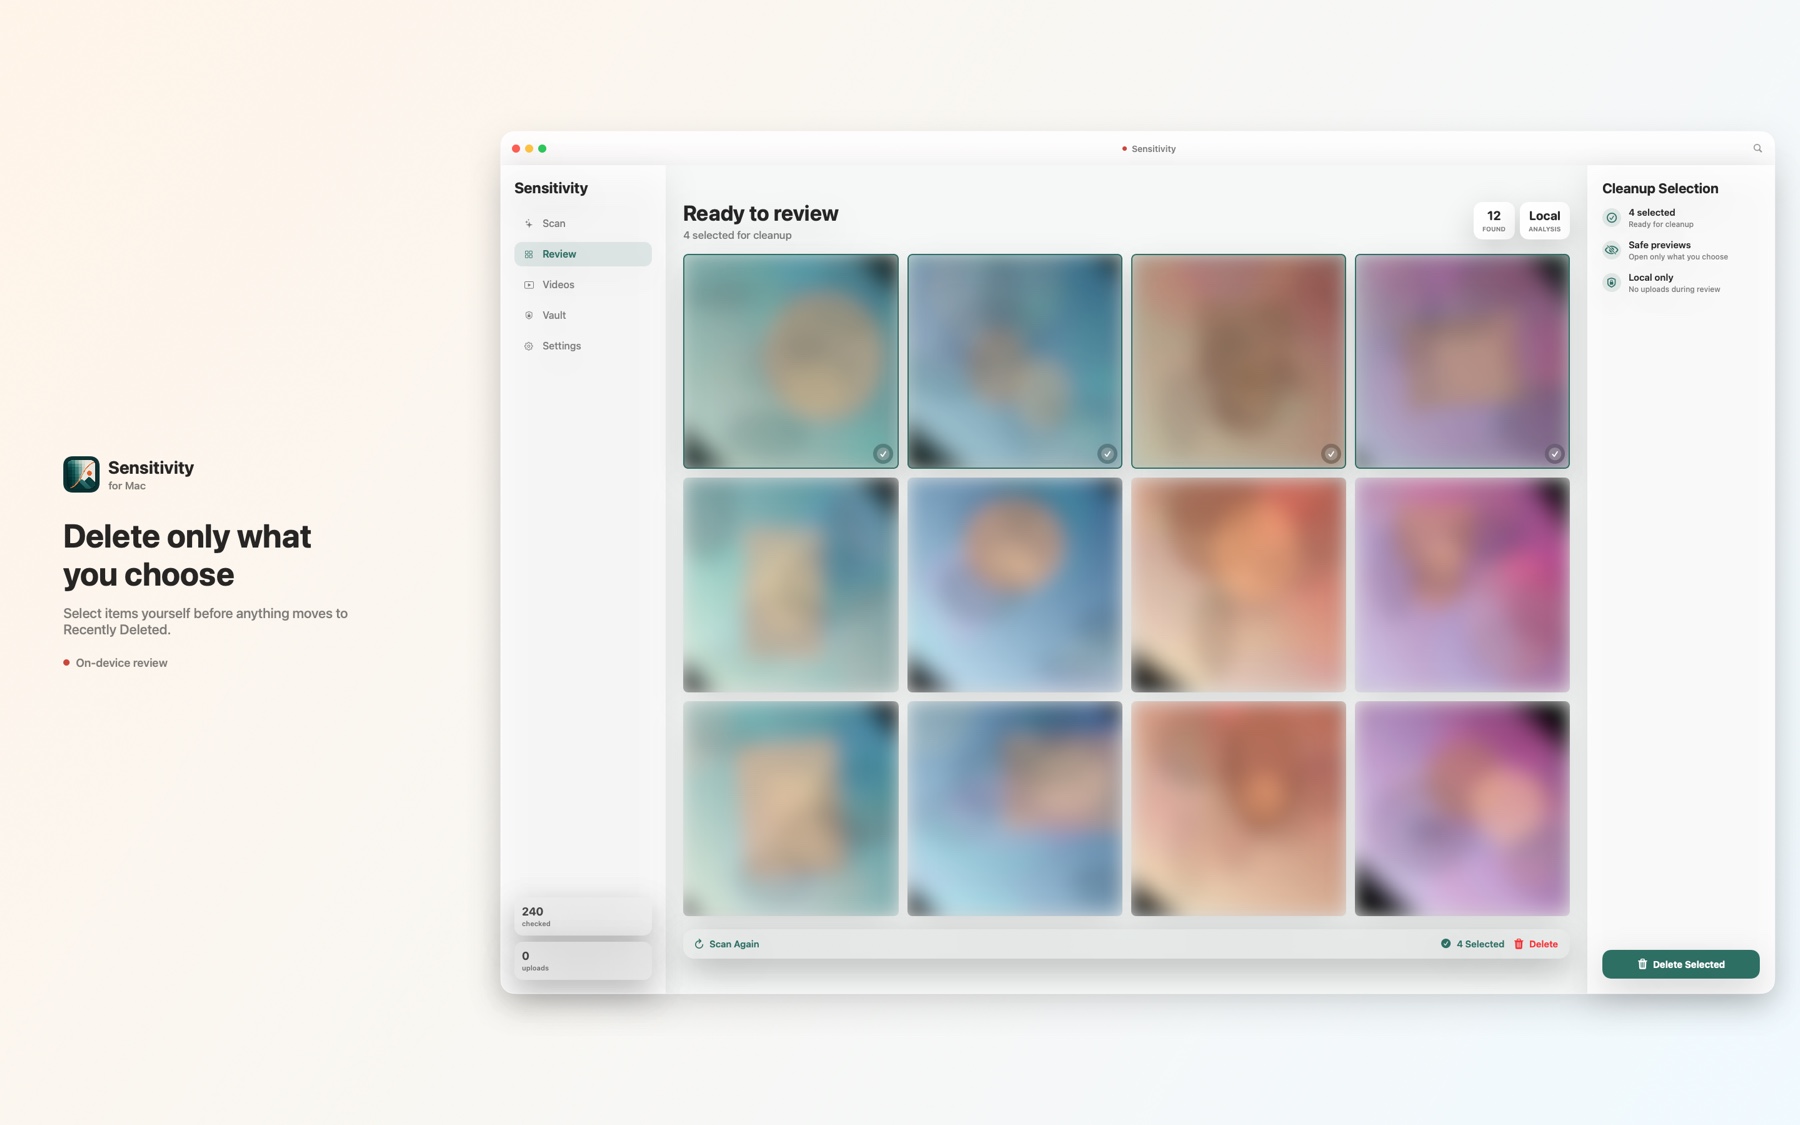The image size is (1800, 1125).
Task: Click the Videos play icon in sidebar
Action: point(529,285)
